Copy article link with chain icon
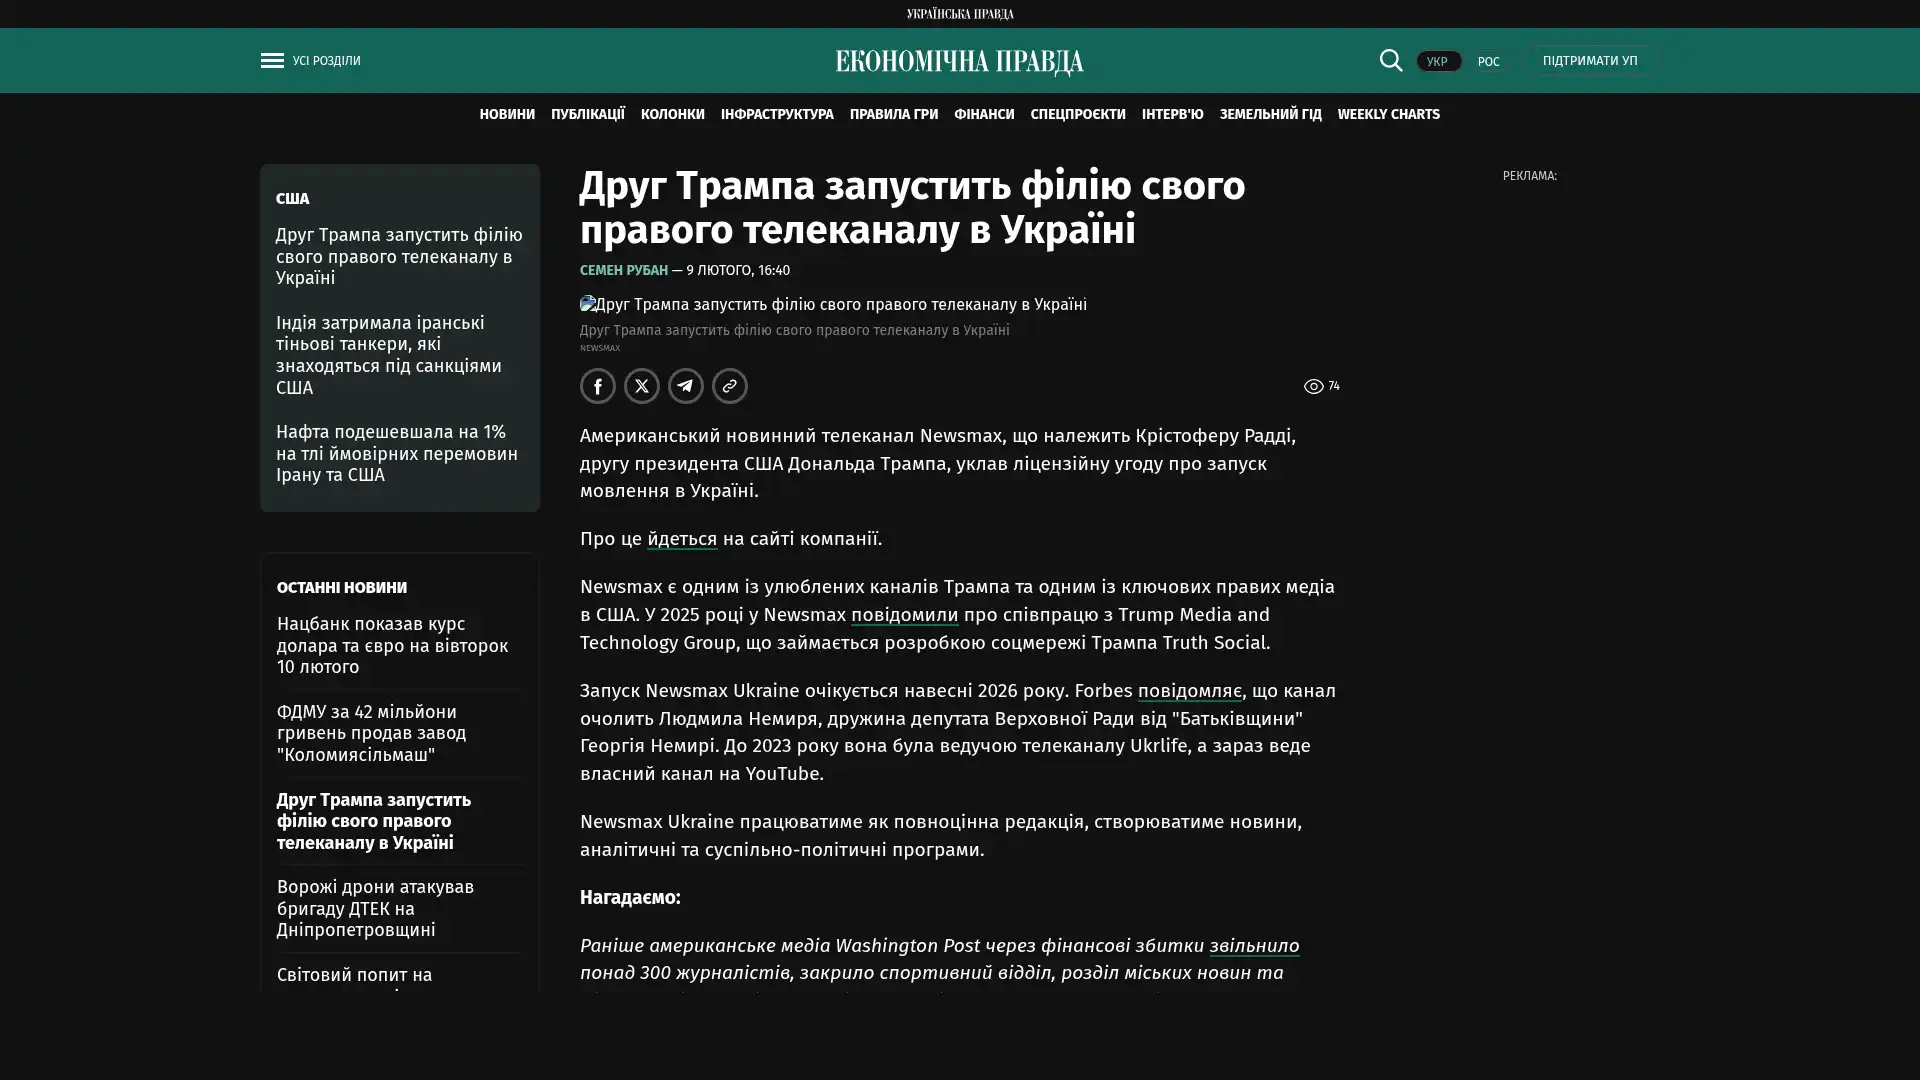The height and width of the screenshot is (1080, 1920). (x=730, y=386)
